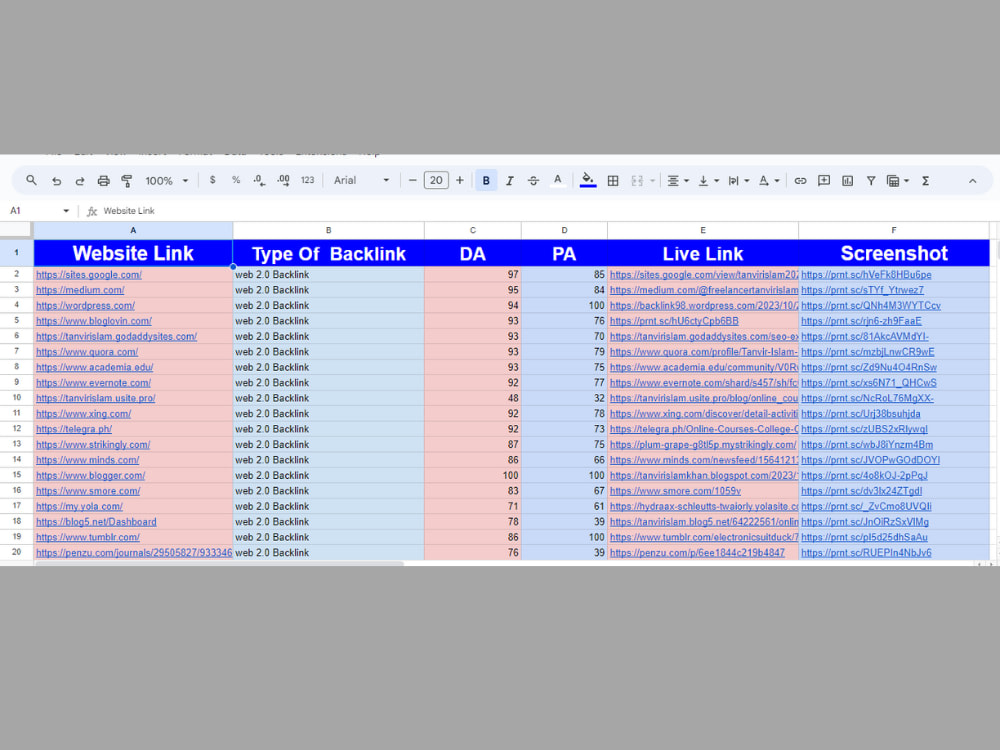1000x750 pixels.
Task: Open the text color picker
Action: (557, 180)
